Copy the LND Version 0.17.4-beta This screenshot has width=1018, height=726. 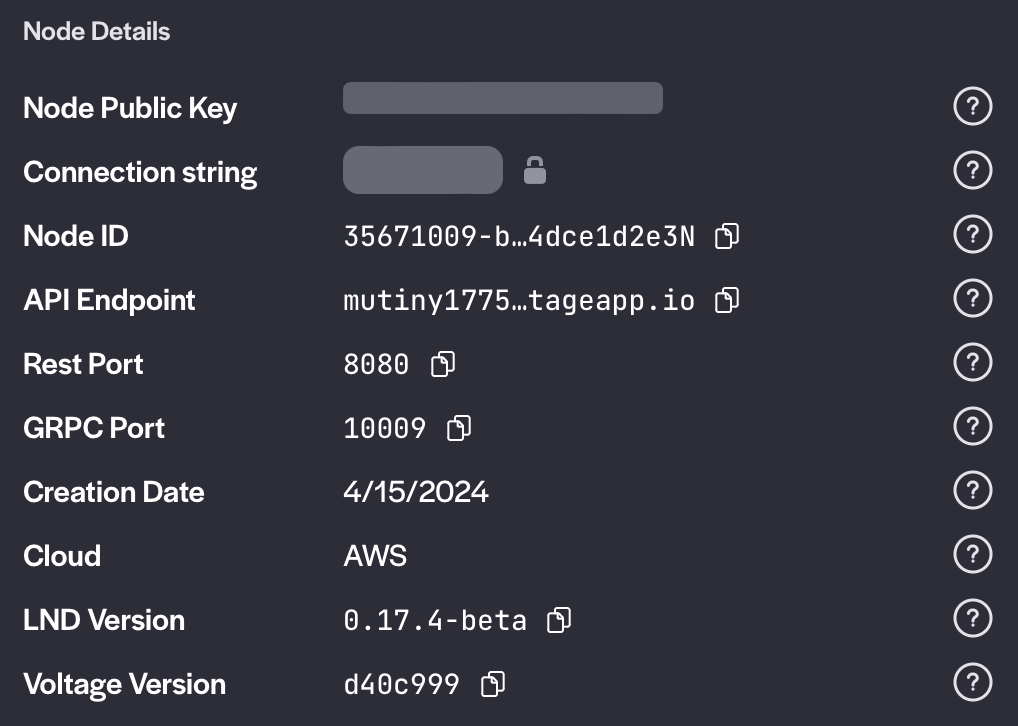pyautogui.click(x=558, y=619)
